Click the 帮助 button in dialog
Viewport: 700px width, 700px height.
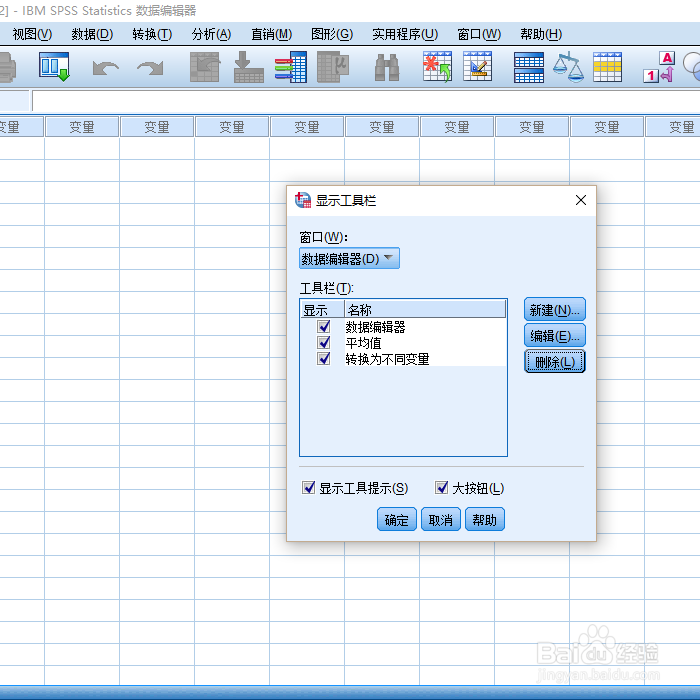(484, 519)
